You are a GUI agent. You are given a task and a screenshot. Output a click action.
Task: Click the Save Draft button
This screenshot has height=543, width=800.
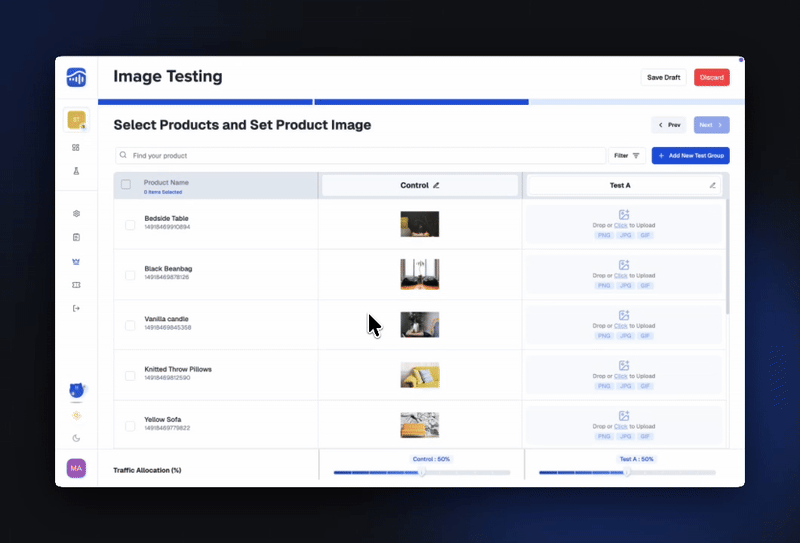pyautogui.click(x=663, y=78)
